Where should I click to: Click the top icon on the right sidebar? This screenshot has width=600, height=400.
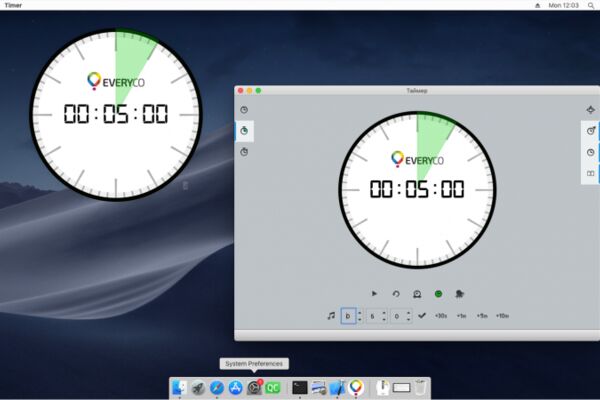591,110
